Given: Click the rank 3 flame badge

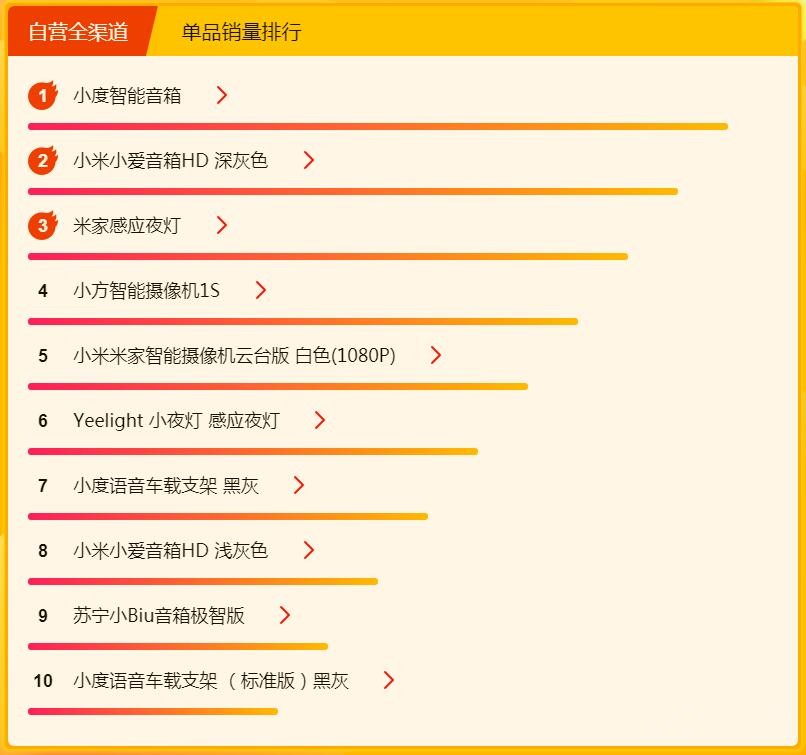Looking at the screenshot, I should coord(42,225).
